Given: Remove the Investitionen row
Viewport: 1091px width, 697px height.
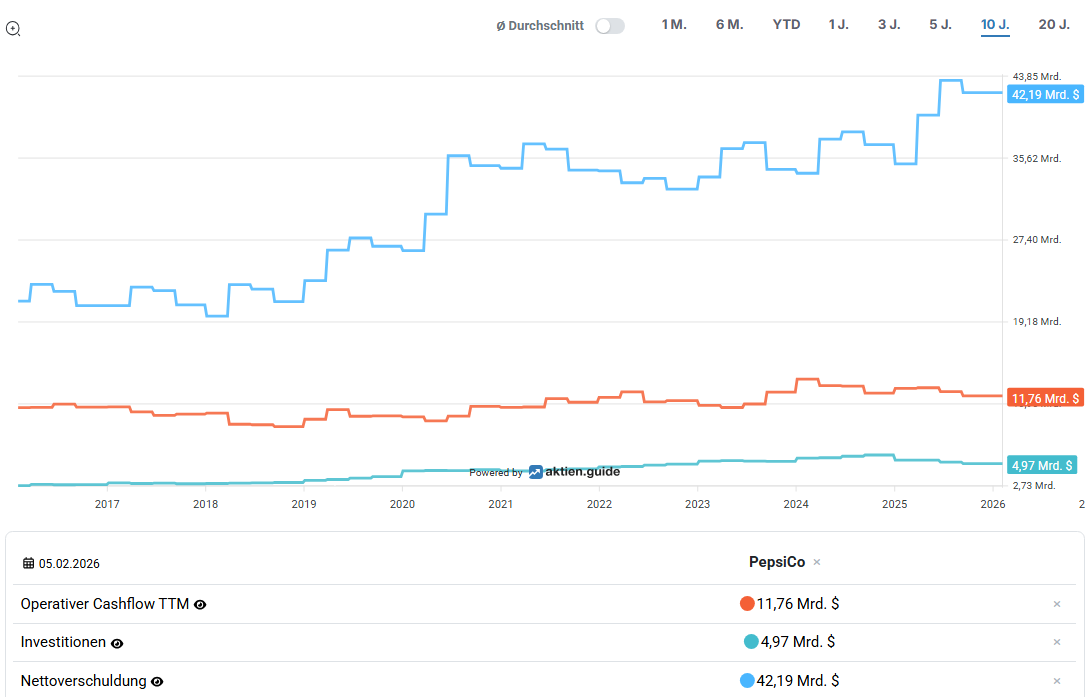Looking at the screenshot, I should 1057,642.
